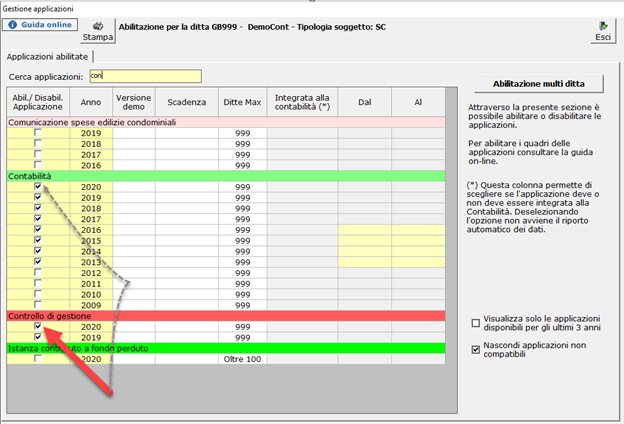The height and width of the screenshot is (424, 624).
Task: Uncheck Nascondi applicazioni non compatibili
Action: [476, 350]
